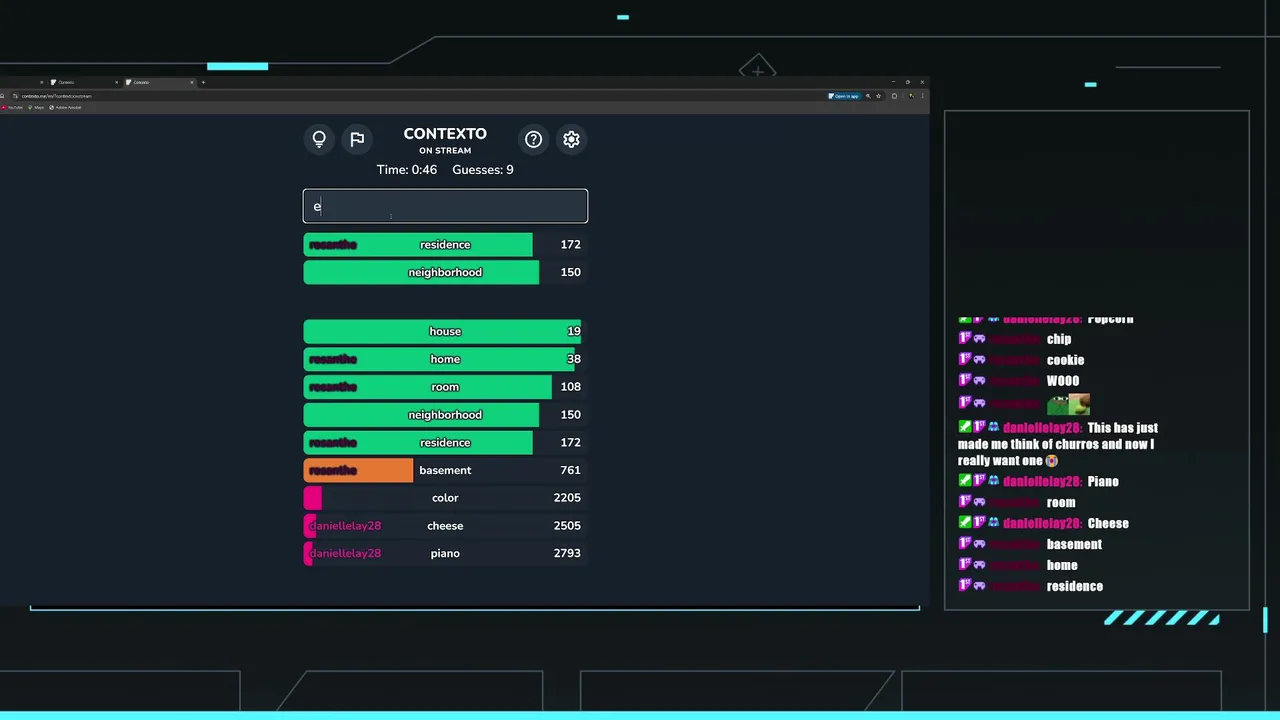Select the piano guess row in game list
Screen dimensions: 1280x720
(x=445, y=553)
